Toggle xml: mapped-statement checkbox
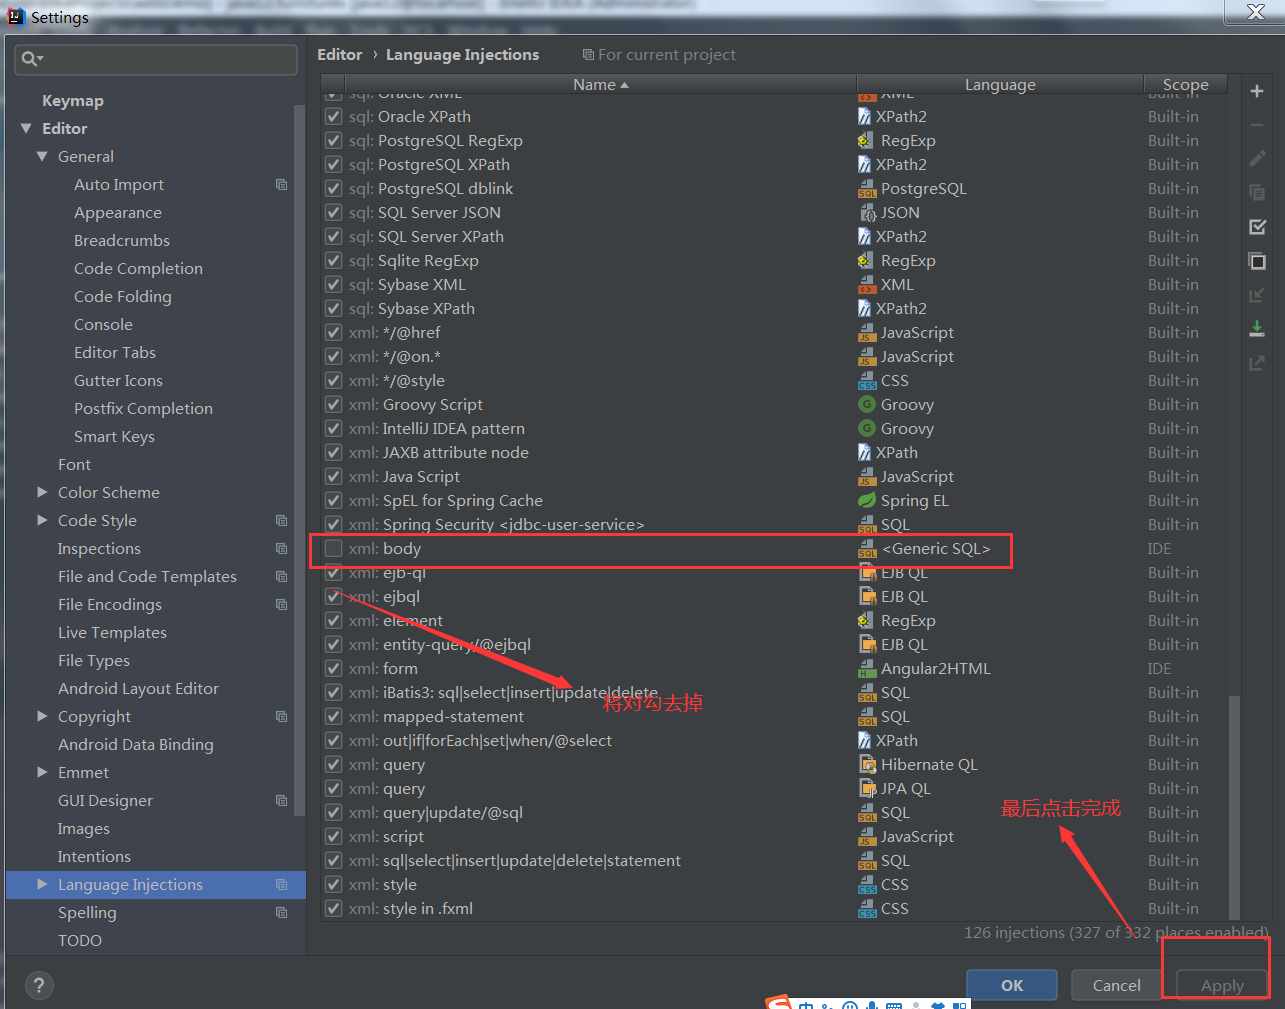 tap(333, 716)
